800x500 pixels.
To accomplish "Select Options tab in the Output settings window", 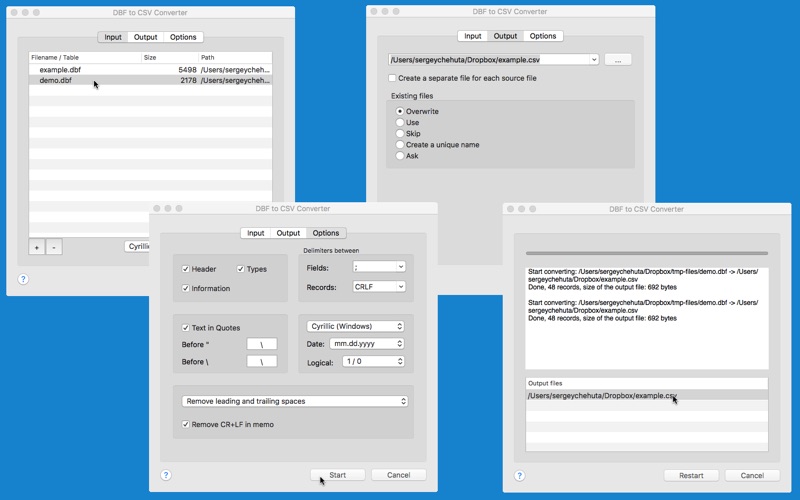I will (543, 36).
